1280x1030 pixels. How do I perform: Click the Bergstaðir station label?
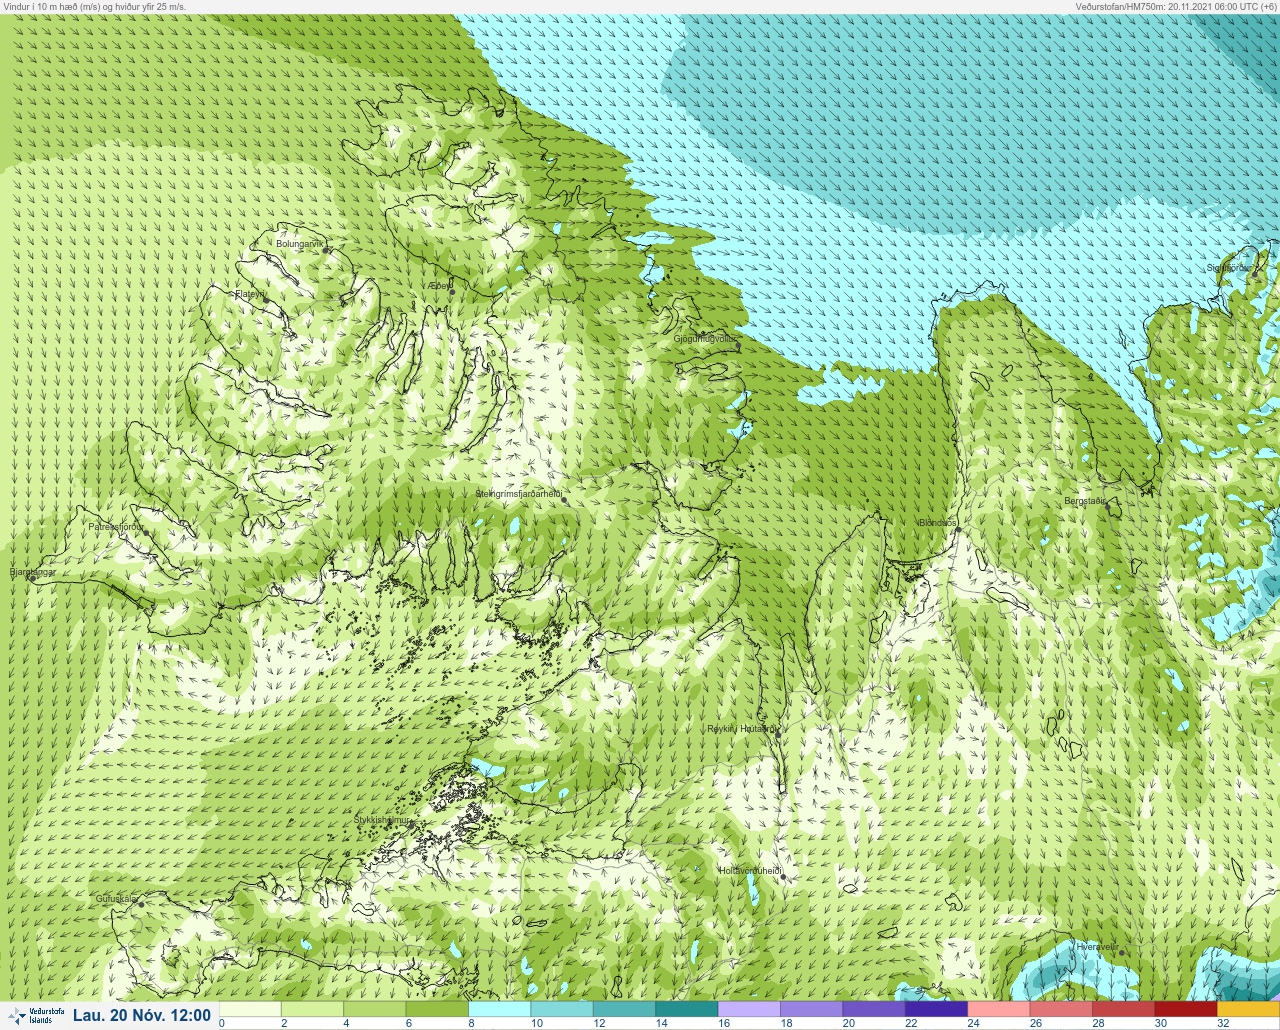(x=1085, y=501)
